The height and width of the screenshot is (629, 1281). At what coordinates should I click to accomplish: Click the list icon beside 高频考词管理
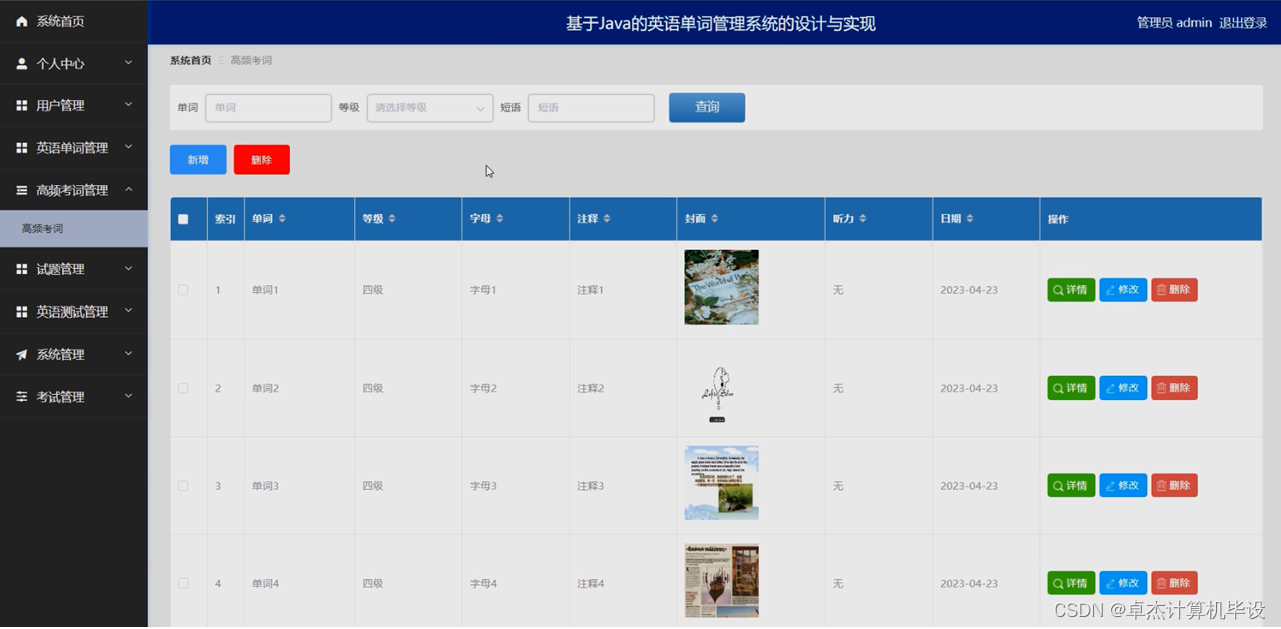coord(22,190)
